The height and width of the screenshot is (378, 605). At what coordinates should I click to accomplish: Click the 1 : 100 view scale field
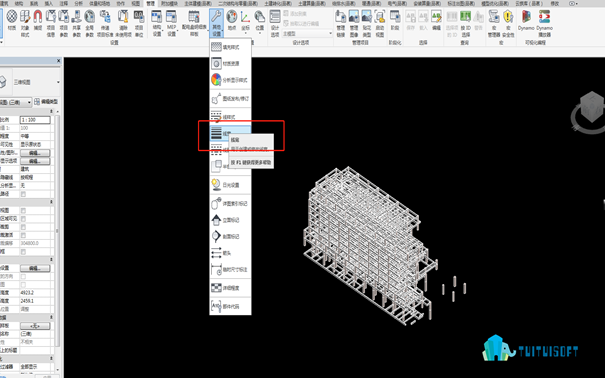(35, 120)
